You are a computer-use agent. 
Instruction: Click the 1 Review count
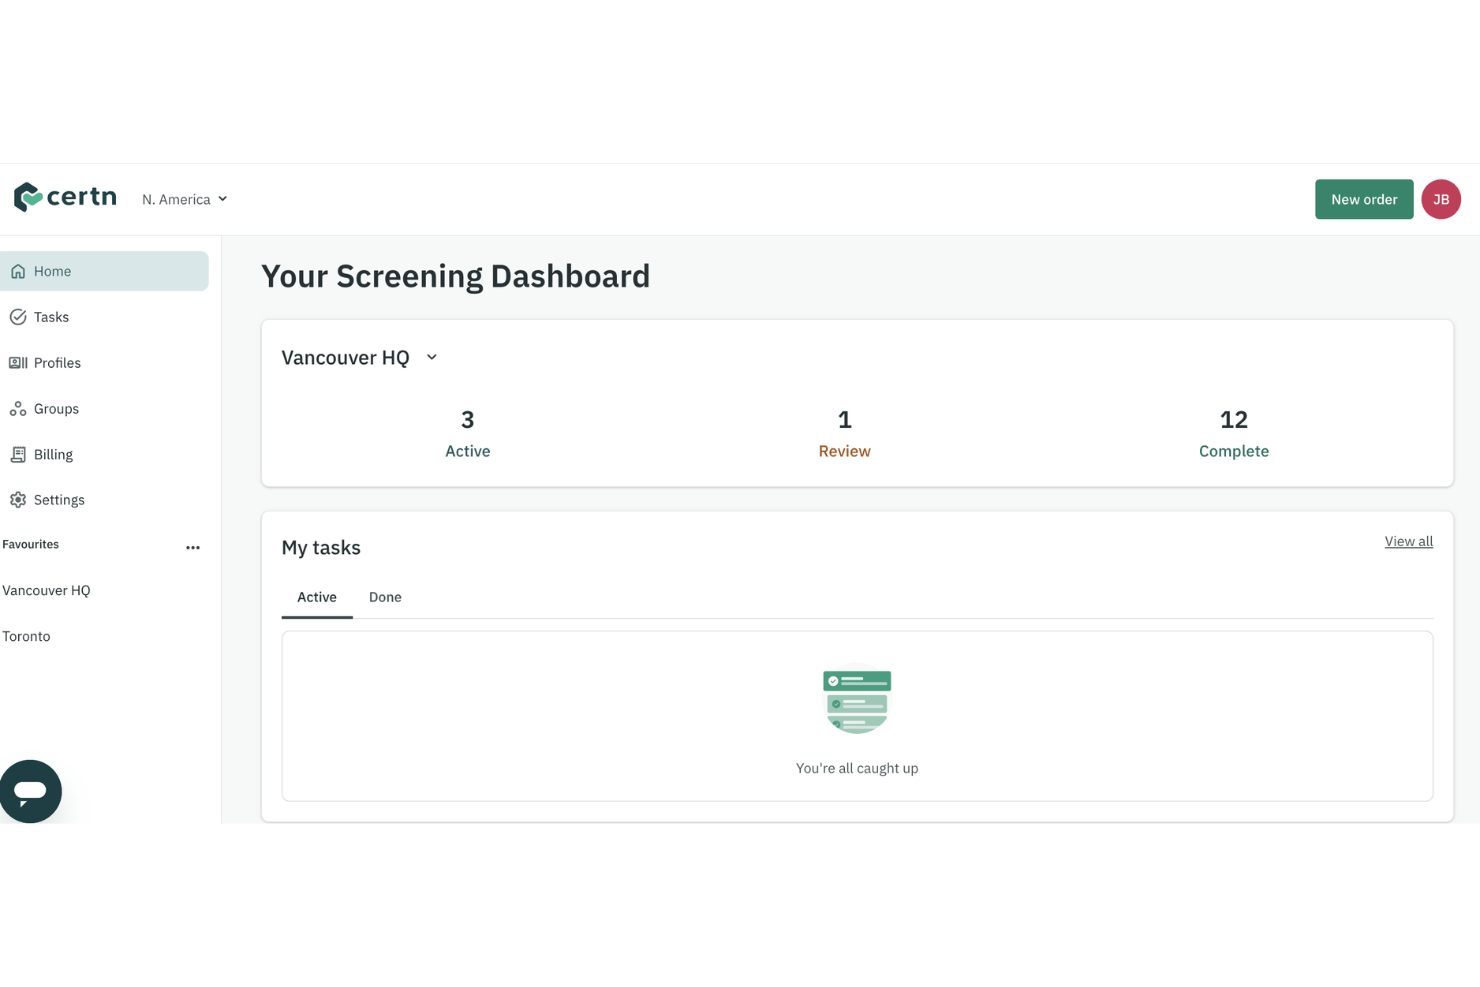pos(844,433)
